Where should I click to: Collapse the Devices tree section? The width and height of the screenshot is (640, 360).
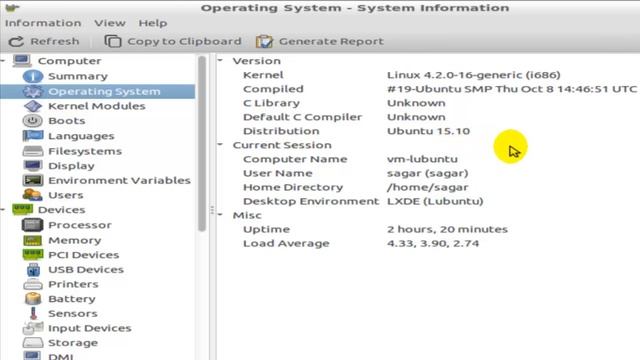[3, 209]
